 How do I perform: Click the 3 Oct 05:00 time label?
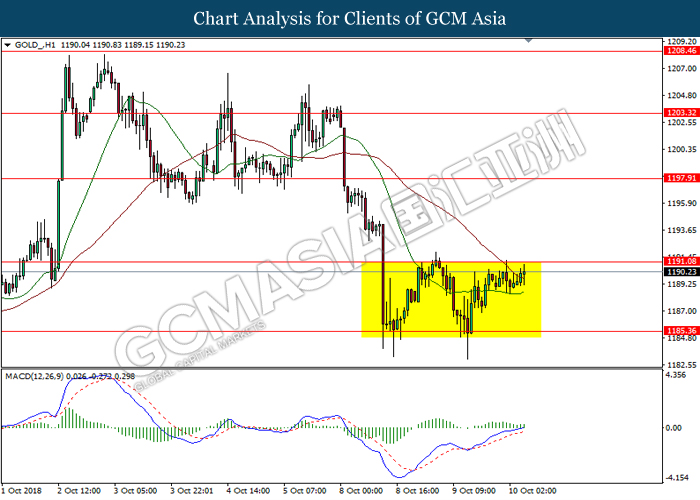coord(135,491)
